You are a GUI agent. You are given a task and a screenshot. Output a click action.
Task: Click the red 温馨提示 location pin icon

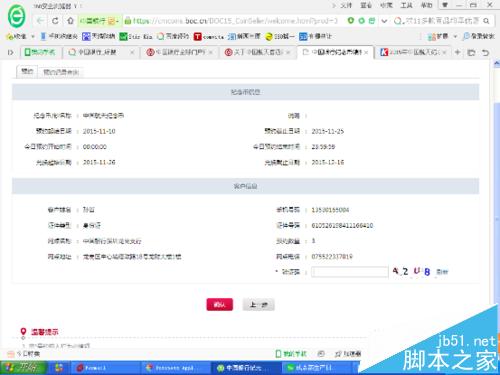click(x=23, y=332)
